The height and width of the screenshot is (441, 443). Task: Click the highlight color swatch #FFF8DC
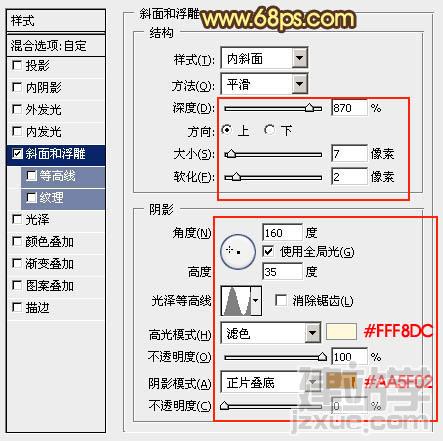tap(342, 332)
